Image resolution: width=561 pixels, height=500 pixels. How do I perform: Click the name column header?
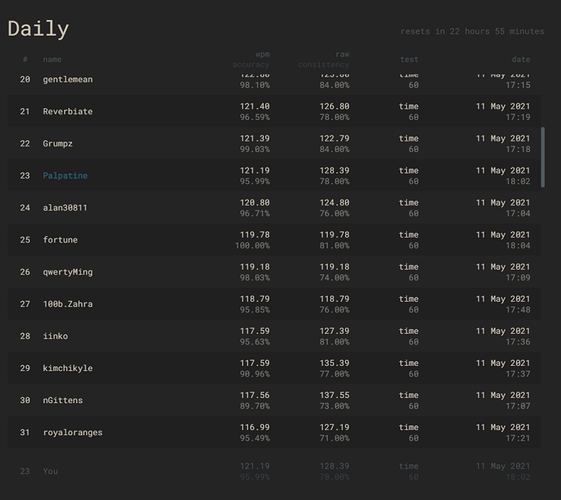pyautogui.click(x=52, y=59)
